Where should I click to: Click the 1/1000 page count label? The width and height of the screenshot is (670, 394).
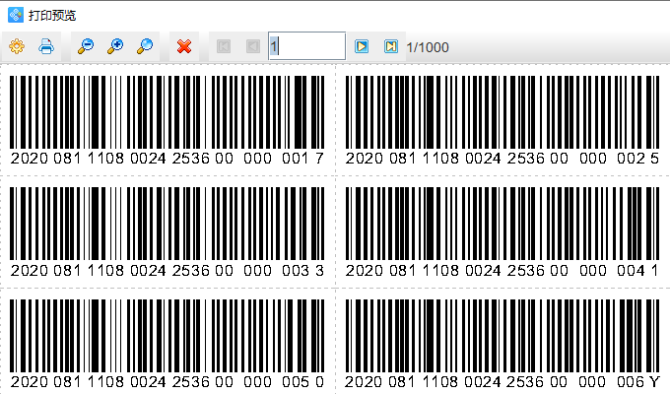coord(427,47)
